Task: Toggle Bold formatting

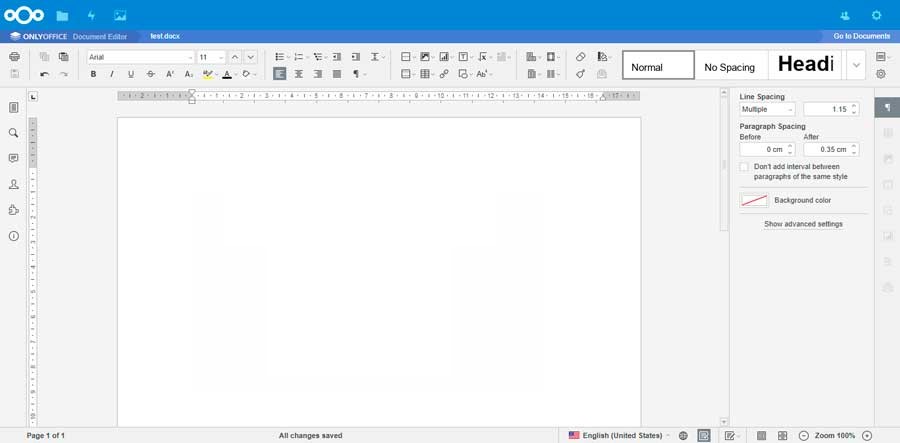Action: 93,74
